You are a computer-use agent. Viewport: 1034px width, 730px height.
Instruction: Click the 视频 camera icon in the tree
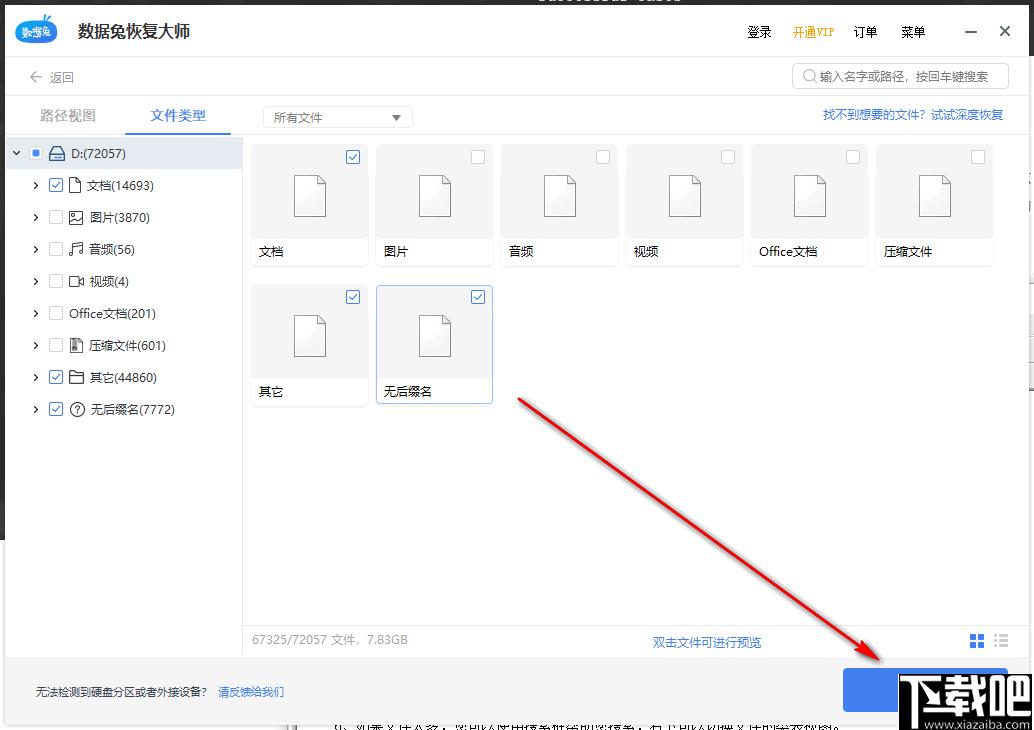coord(76,282)
